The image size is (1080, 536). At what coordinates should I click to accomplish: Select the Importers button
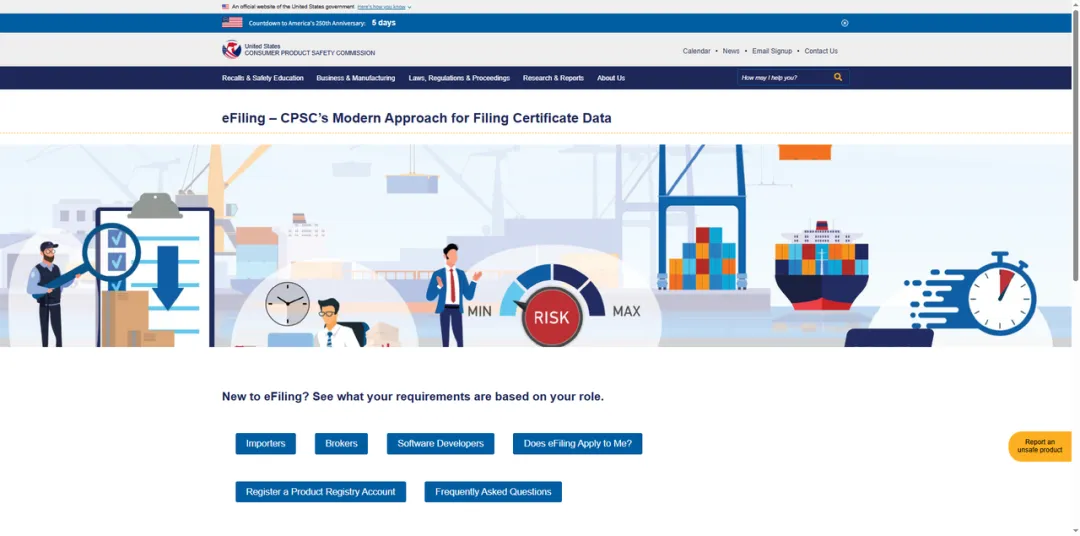click(x=265, y=444)
